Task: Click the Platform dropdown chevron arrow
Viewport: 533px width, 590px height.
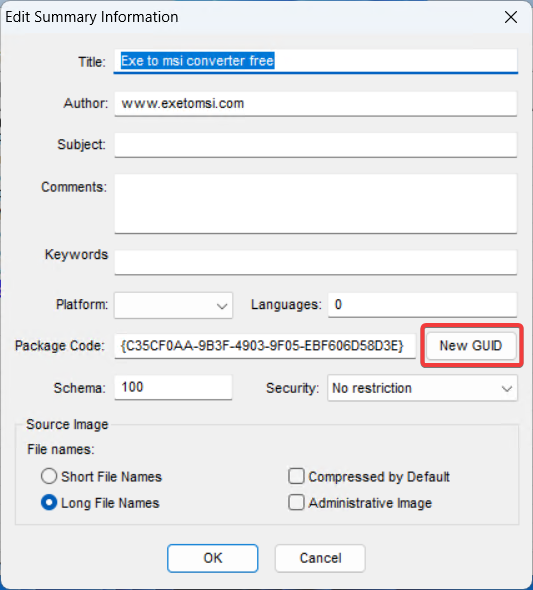Action: tap(222, 306)
